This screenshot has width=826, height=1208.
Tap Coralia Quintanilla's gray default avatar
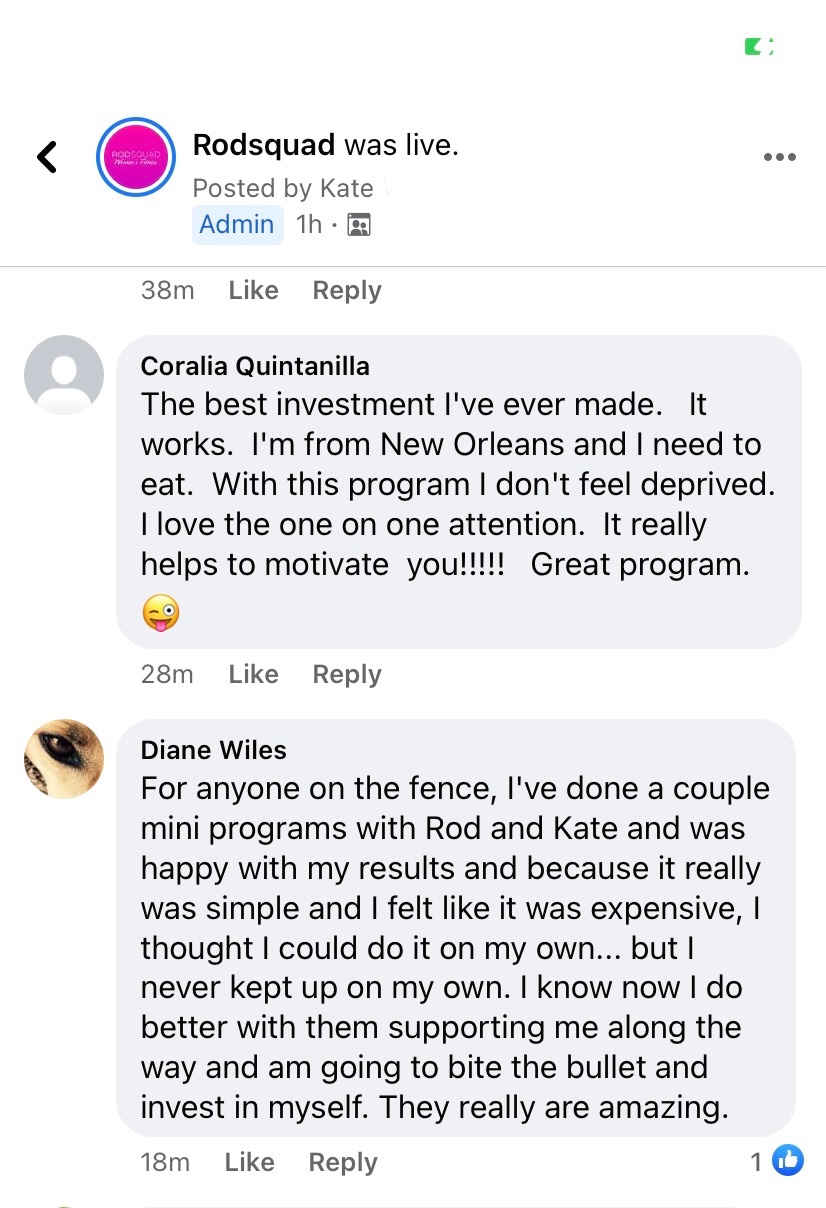(x=64, y=375)
